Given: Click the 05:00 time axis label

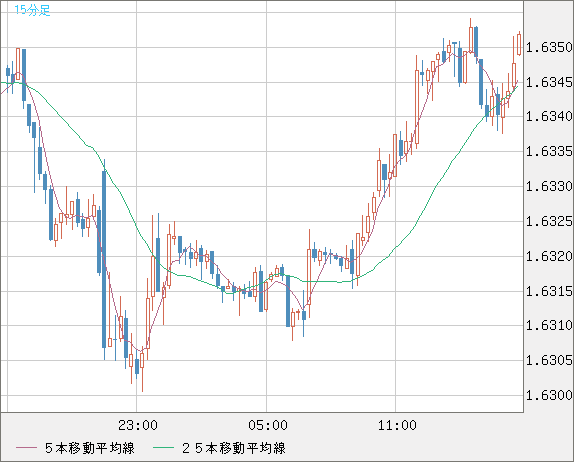Looking at the screenshot, I should [268, 425].
